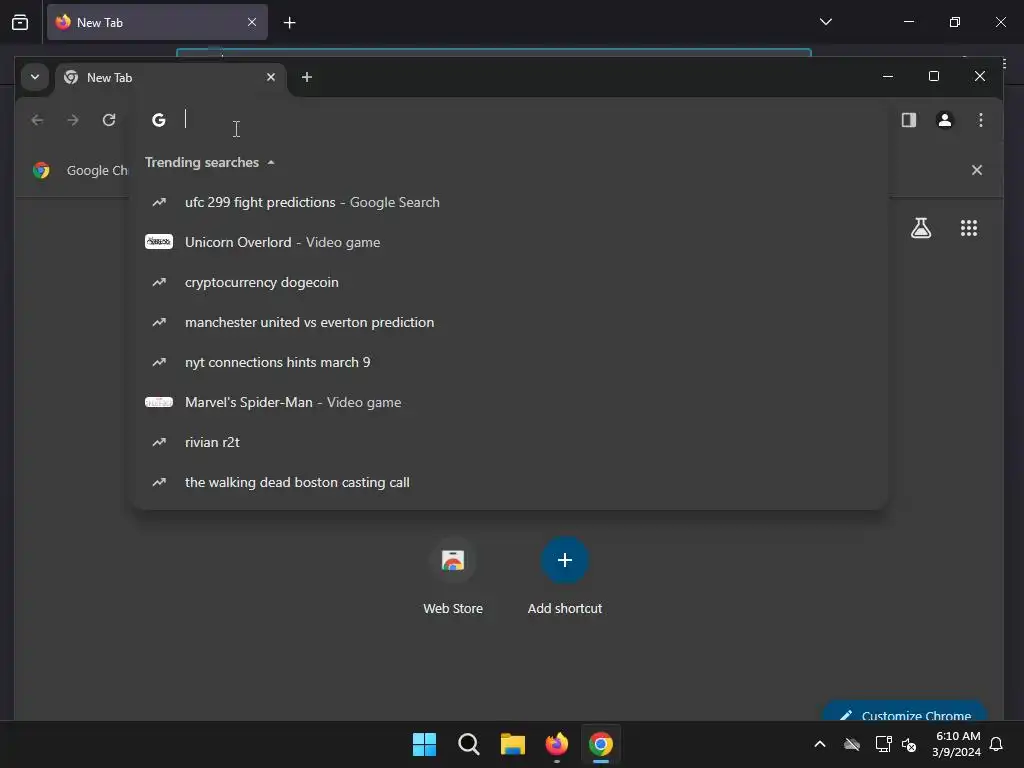Image resolution: width=1024 pixels, height=768 pixels.
Task: Click the Chrome taskbar icon
Action: click(601, 744)
